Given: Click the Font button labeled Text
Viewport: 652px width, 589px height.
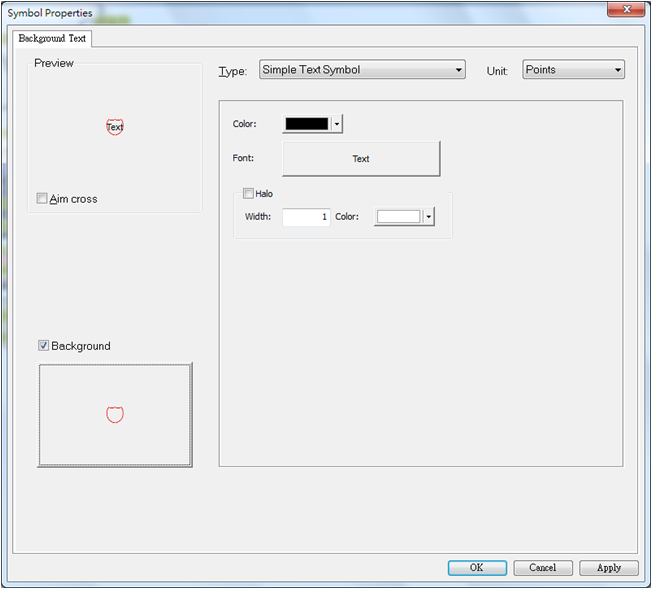Looking at the screenshot, I should coord(361,159).
